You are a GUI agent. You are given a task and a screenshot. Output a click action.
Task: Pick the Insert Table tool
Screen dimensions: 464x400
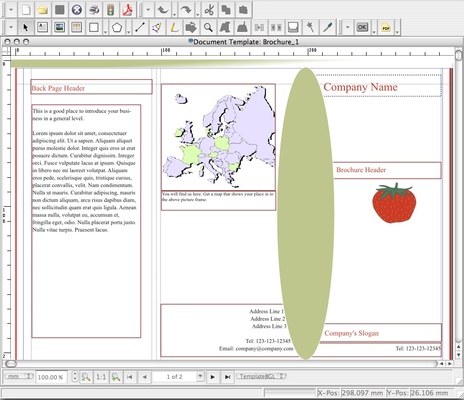coord(76,27)
